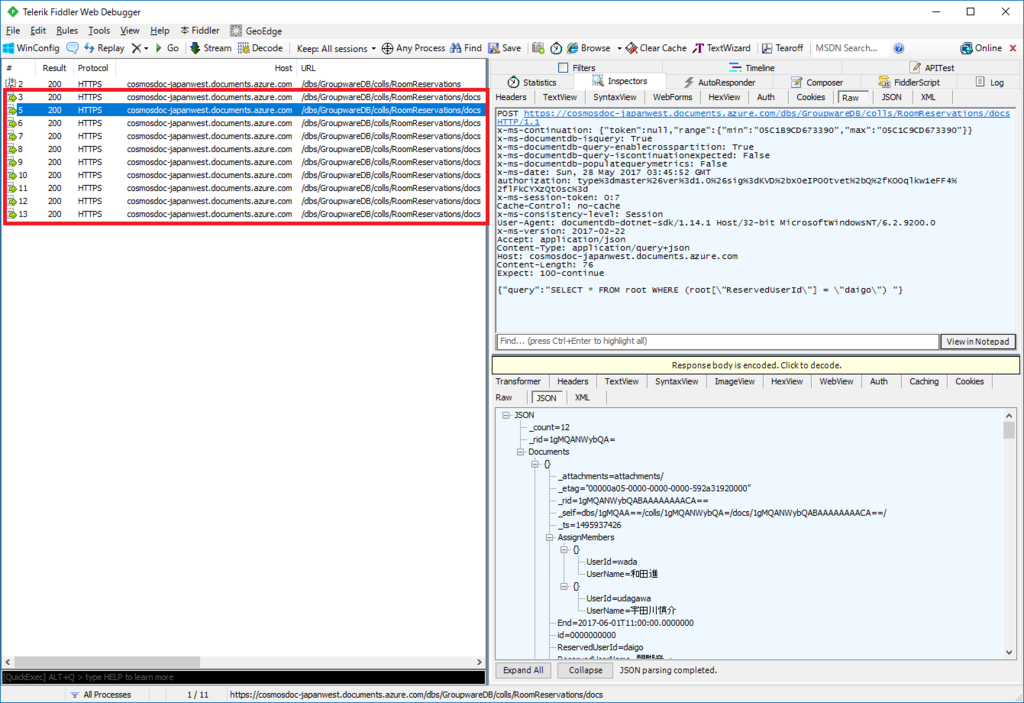Screen dimensions: 1024x703
Task: Select session row number 8
Action: click(245, 149)
